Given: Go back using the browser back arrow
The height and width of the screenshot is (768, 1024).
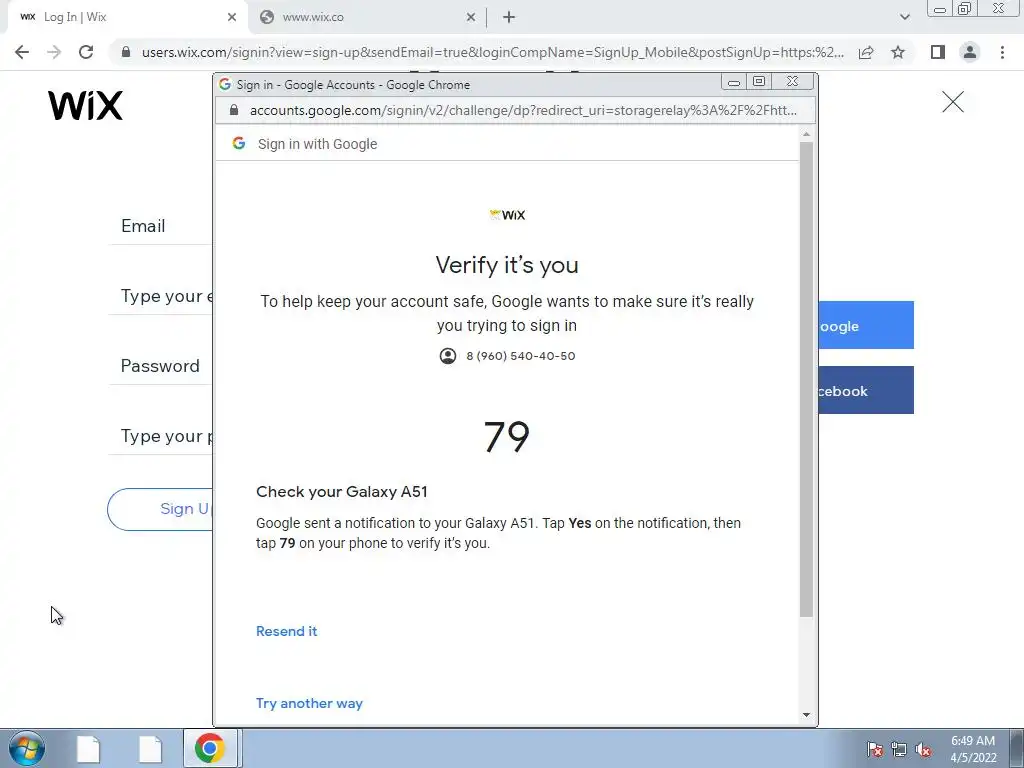Looking at the screenshot, I should coord(22,52).
